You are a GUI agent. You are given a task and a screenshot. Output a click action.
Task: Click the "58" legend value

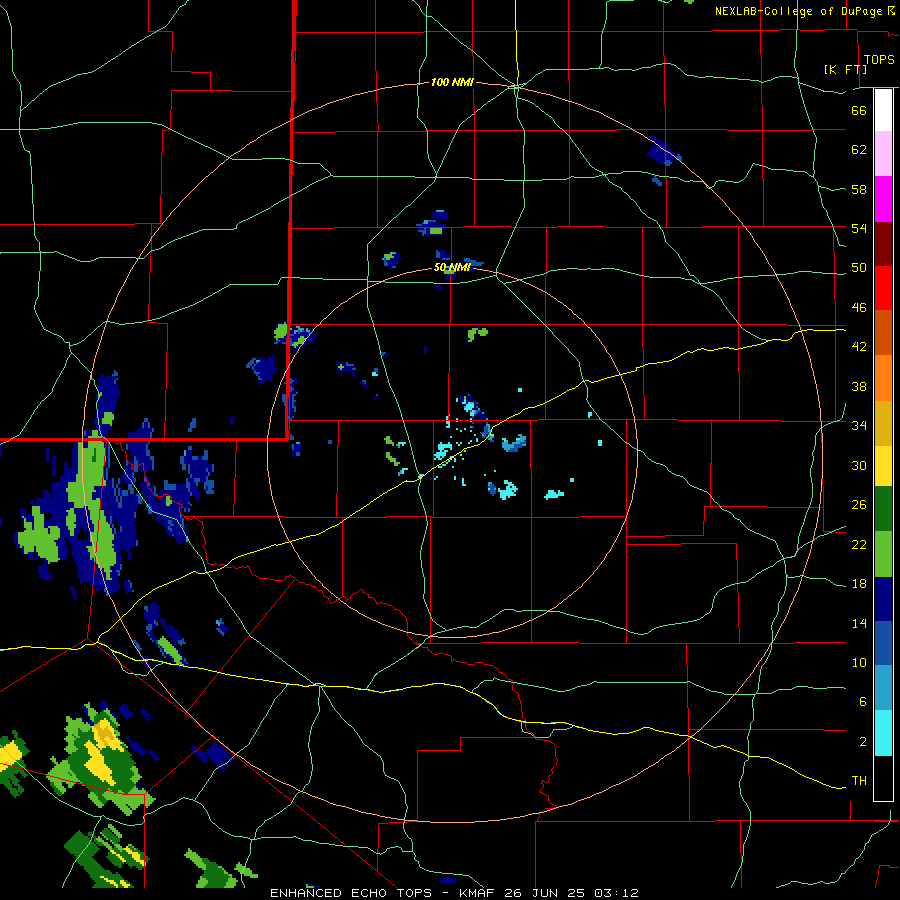tap(859, 189)
